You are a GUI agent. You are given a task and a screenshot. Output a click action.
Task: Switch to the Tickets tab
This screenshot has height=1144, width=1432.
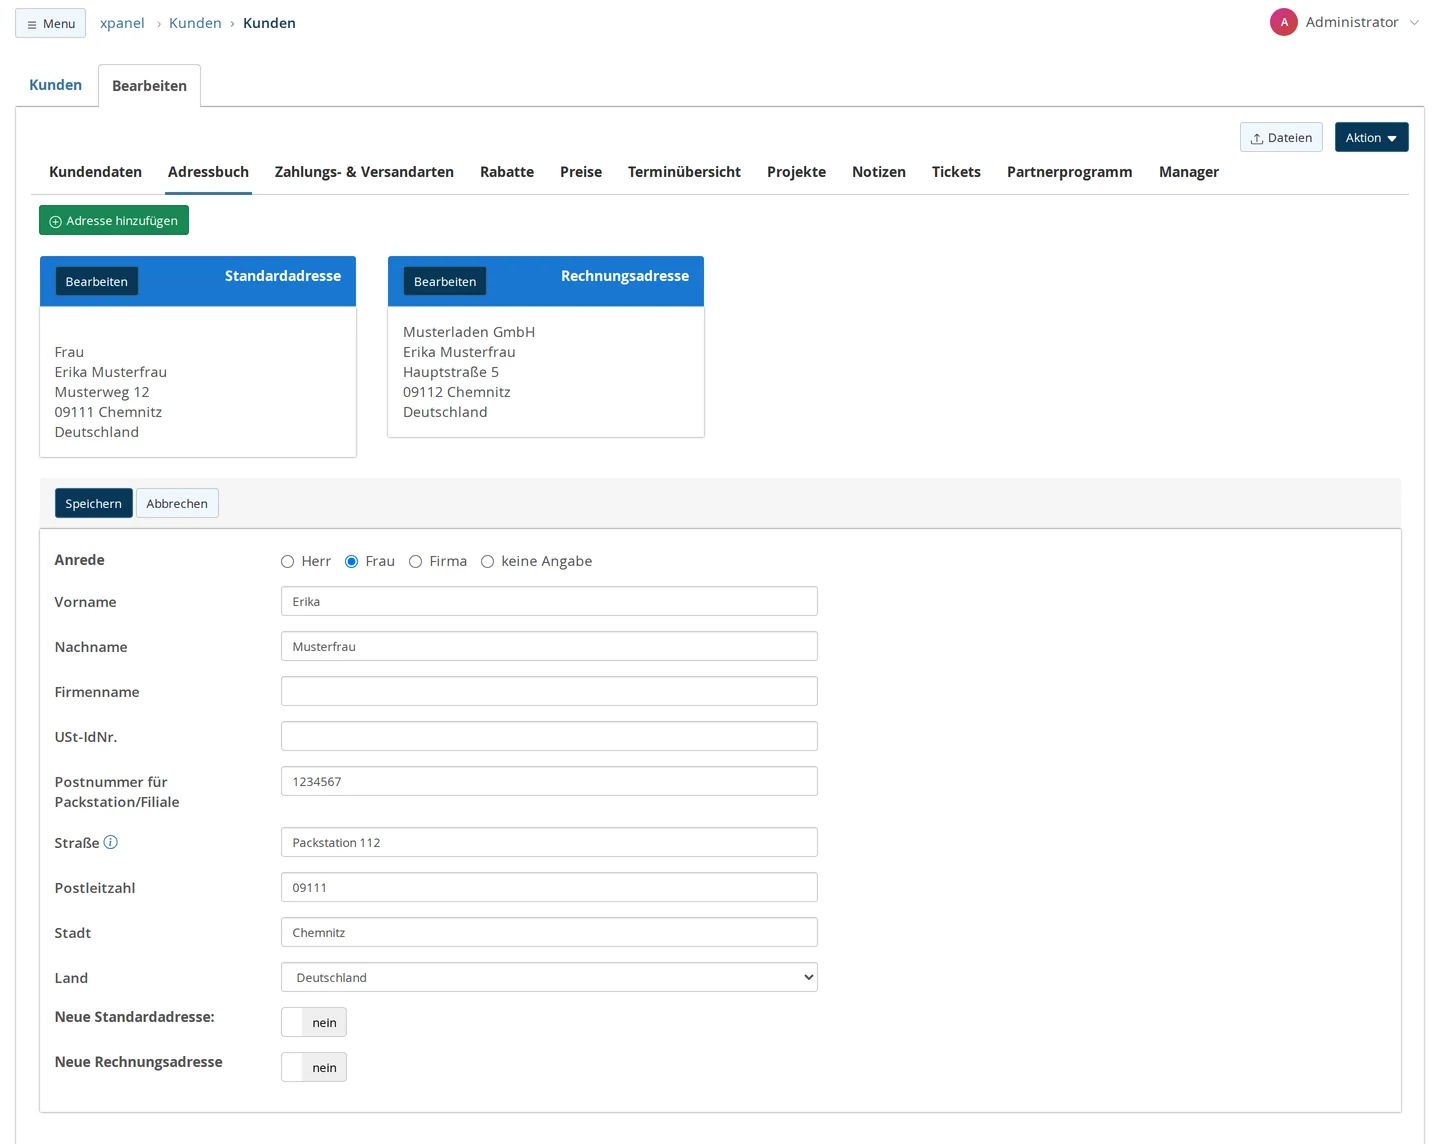click(956, 172)
